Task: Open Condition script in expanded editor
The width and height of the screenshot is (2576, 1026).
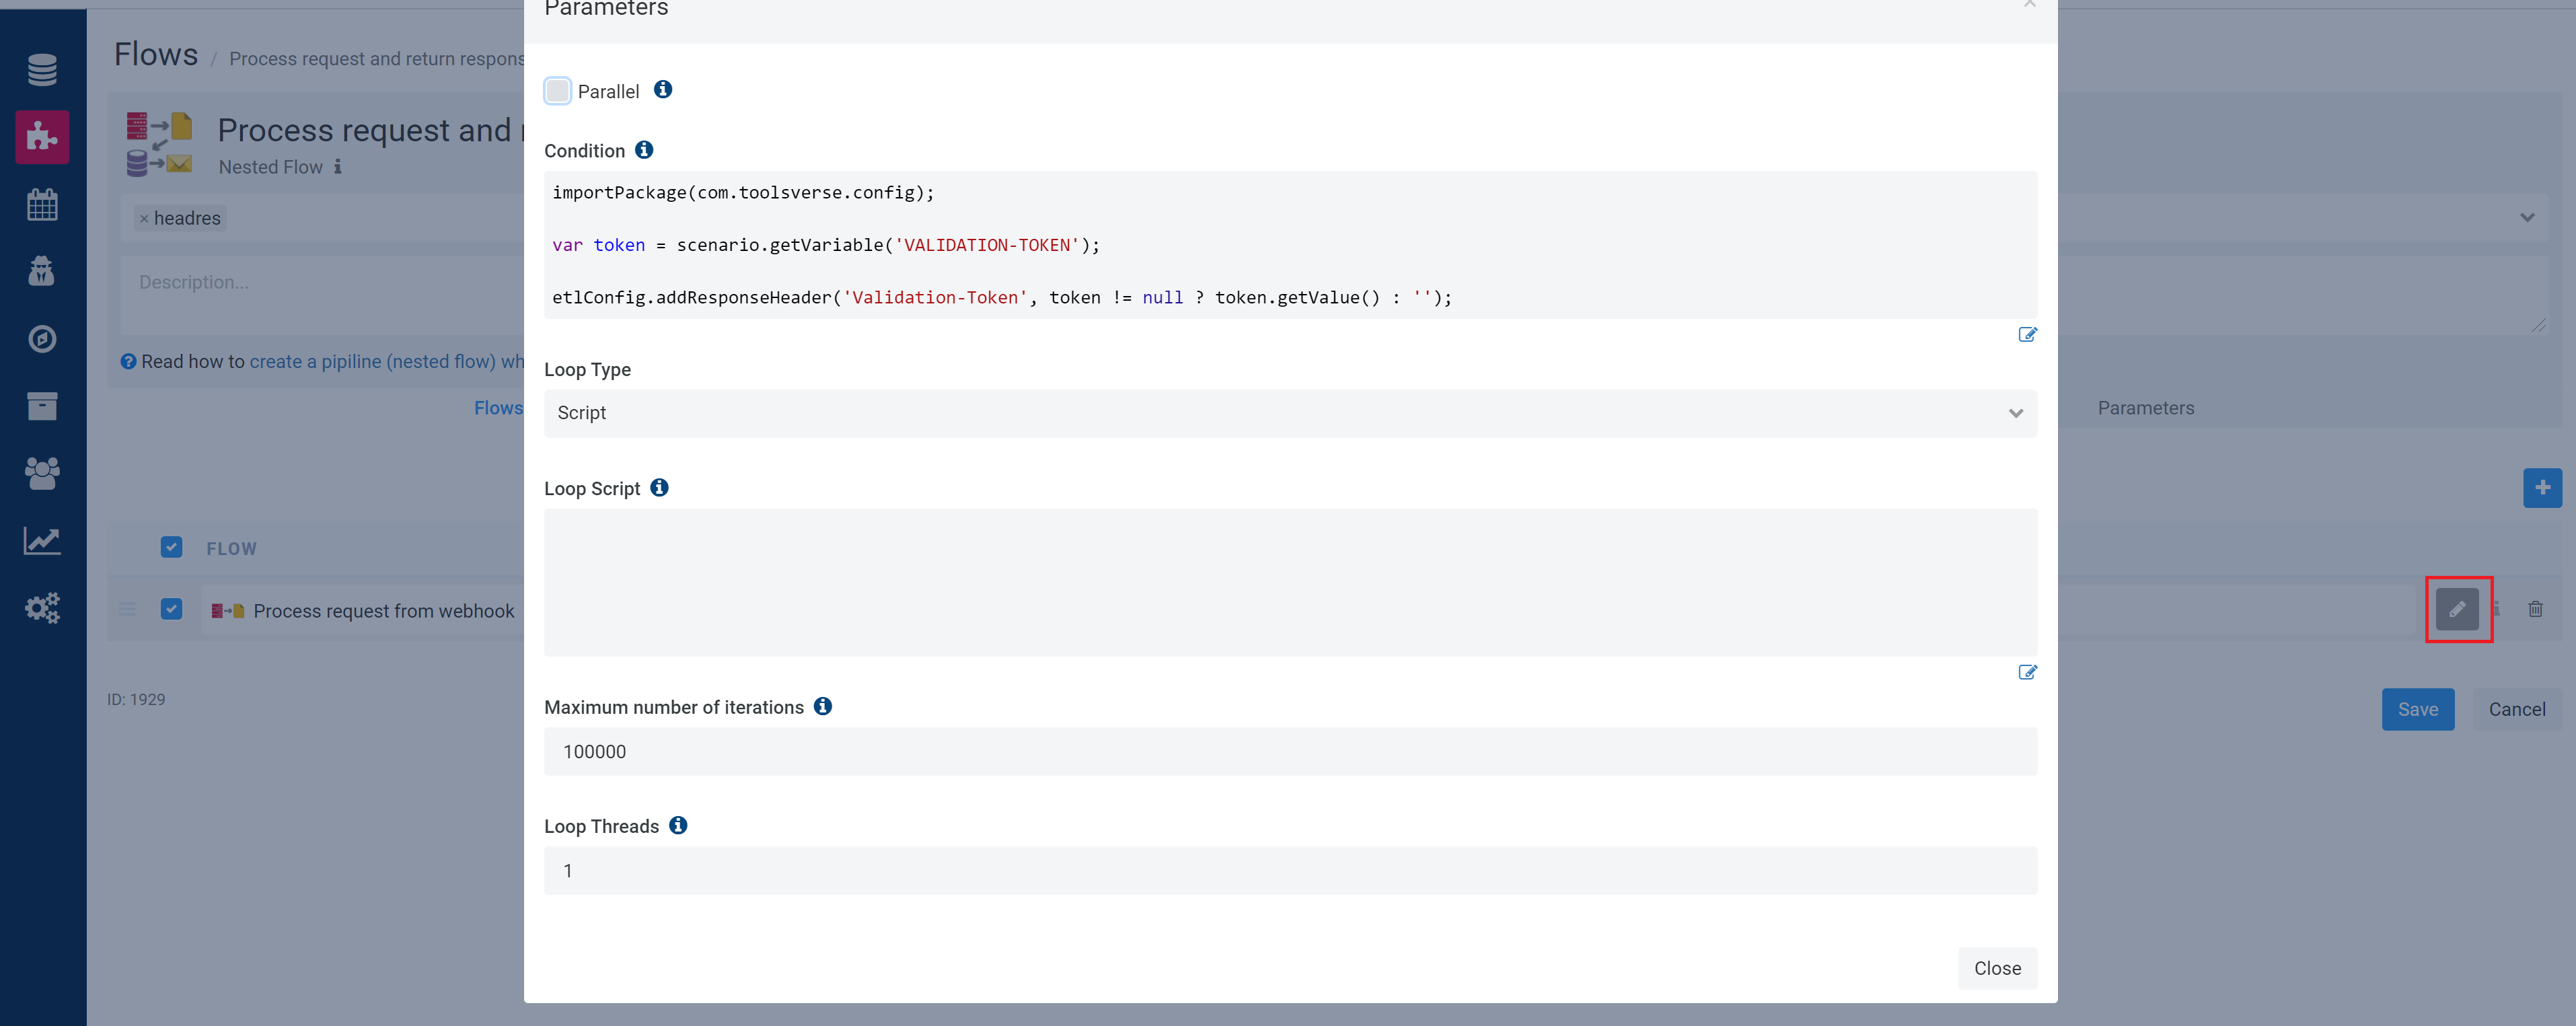Action: pos(2027,334)
